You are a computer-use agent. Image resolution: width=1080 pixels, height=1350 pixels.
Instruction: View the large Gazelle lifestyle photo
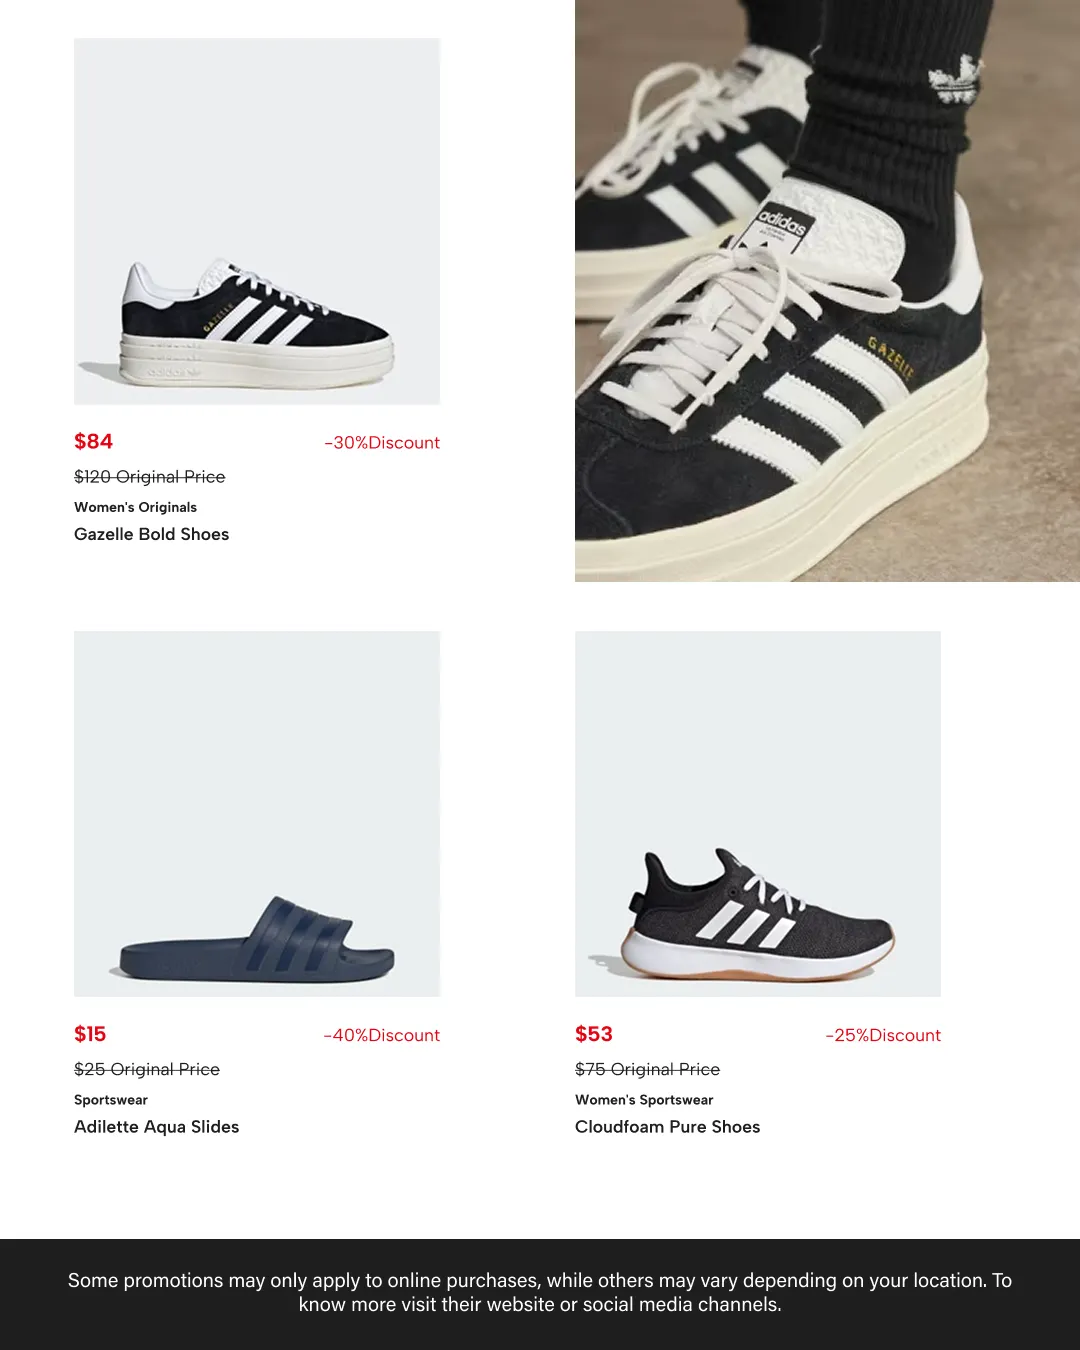[827, 290]
